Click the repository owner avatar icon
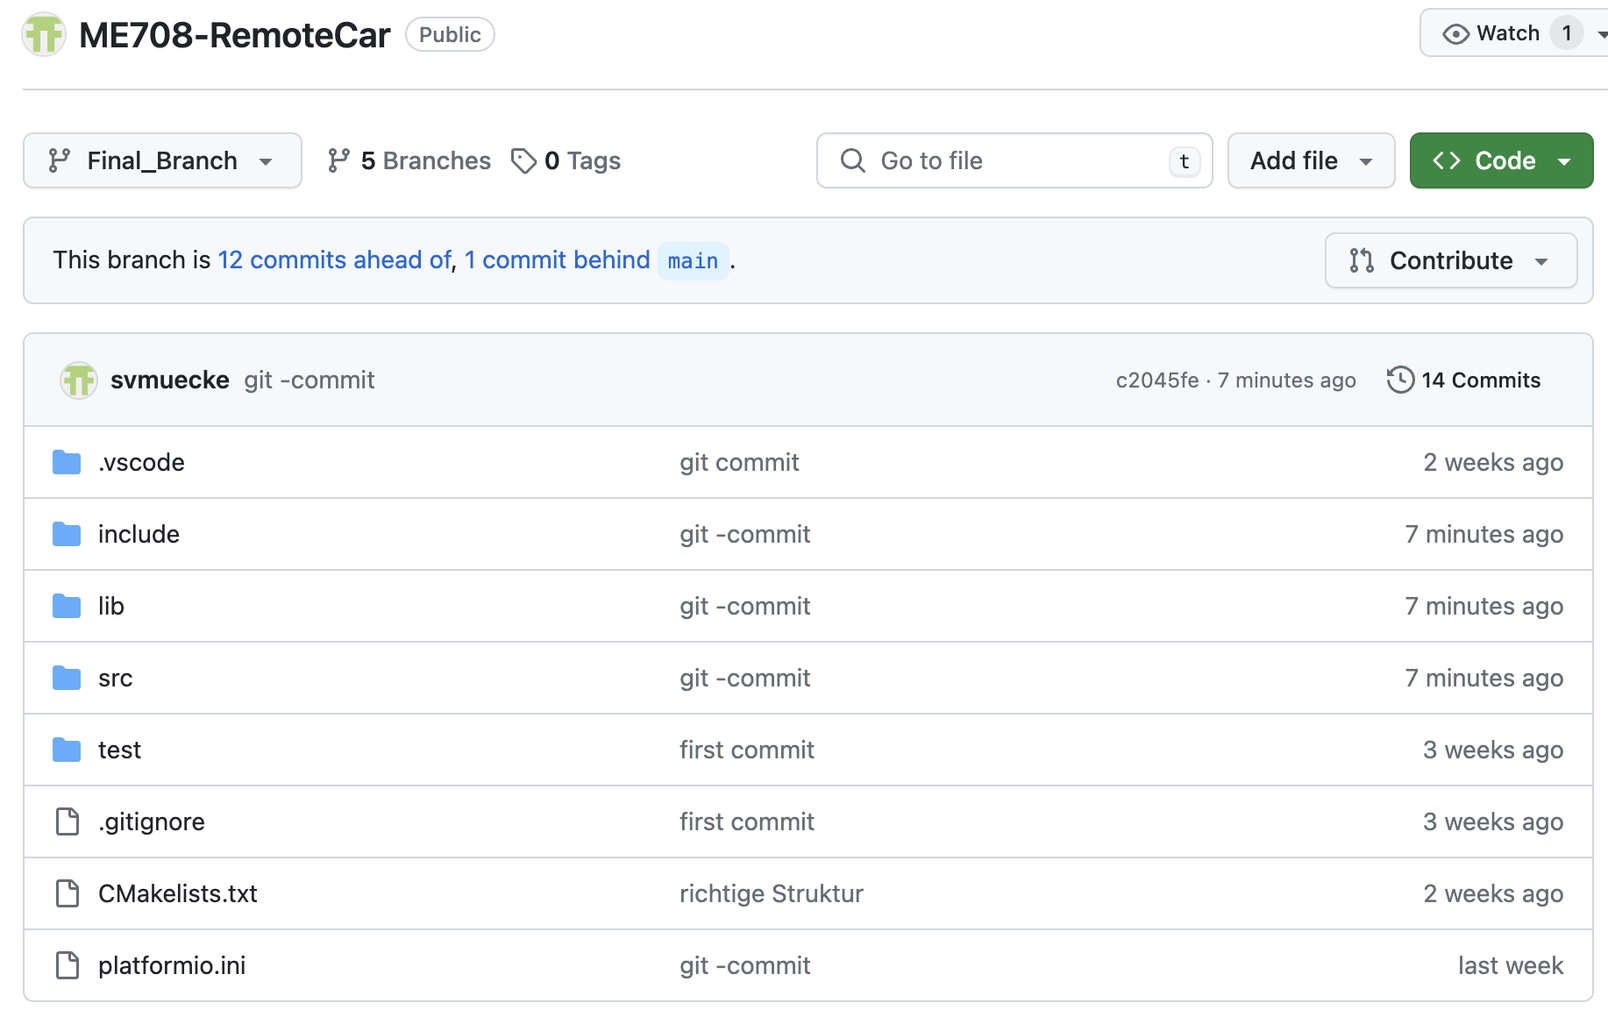Screen dimensions: 1608x1024 click(44, 35)
